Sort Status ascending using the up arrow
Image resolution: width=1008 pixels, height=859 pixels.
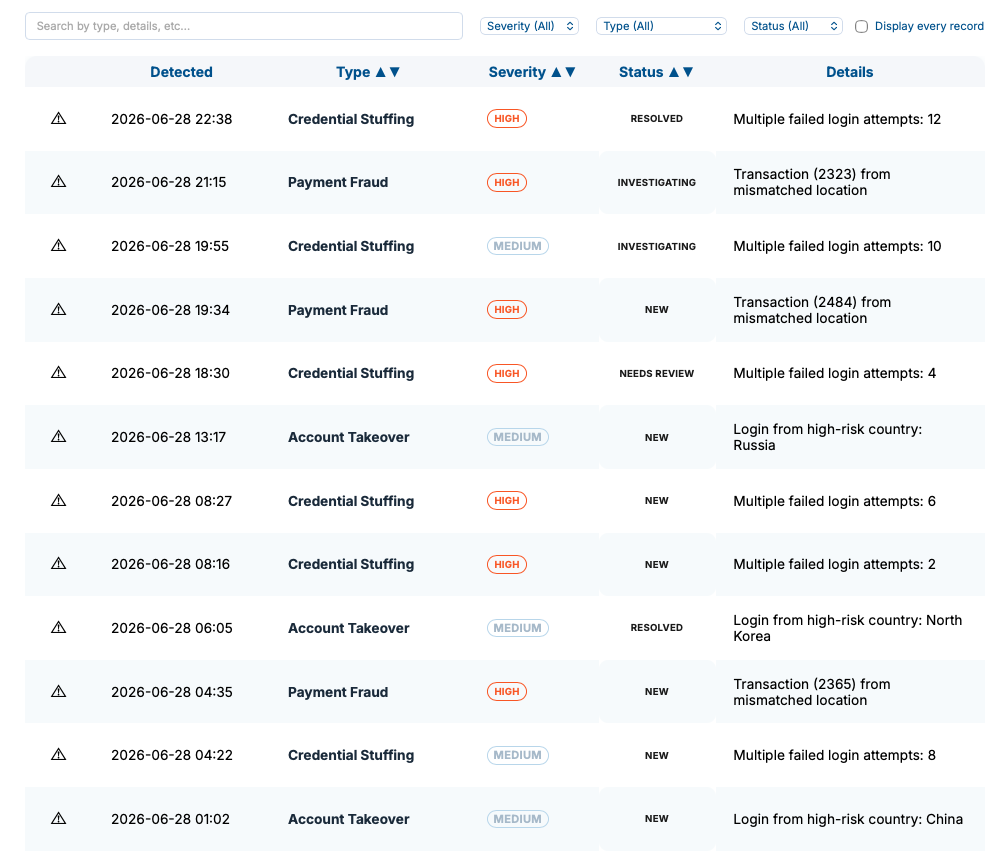[x=674, y=72]
